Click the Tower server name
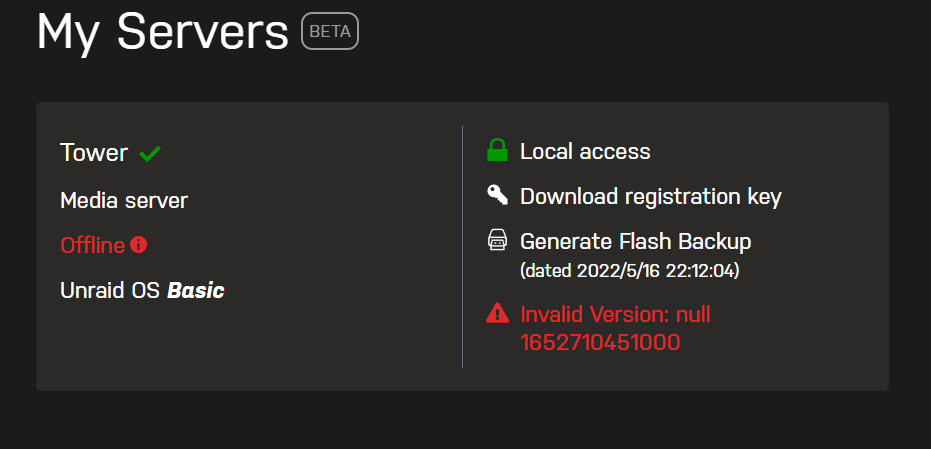Image resolution: width=931 pixels, height=449 pixels. 94,153
